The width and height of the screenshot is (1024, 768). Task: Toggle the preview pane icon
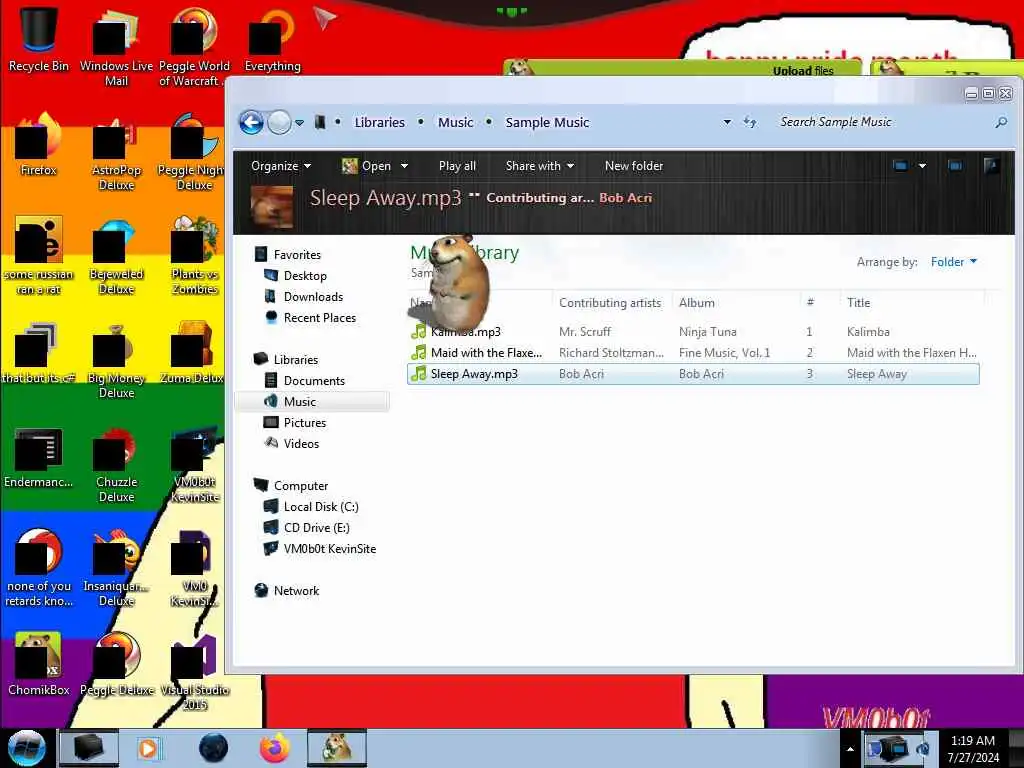955,166
